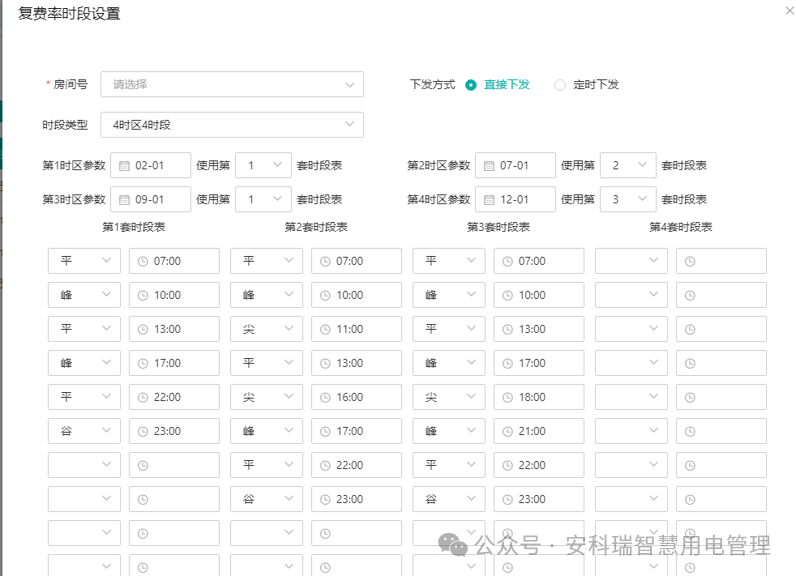This screenshot has width=796, height=577.
Task: Click clock icon in table 1 23:00 field
Action: (143, 432)
